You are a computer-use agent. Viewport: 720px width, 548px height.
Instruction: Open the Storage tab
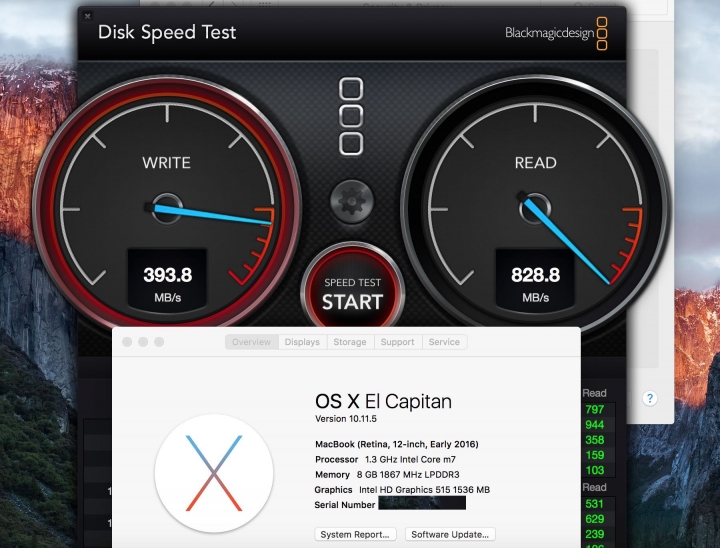[350, 342]
